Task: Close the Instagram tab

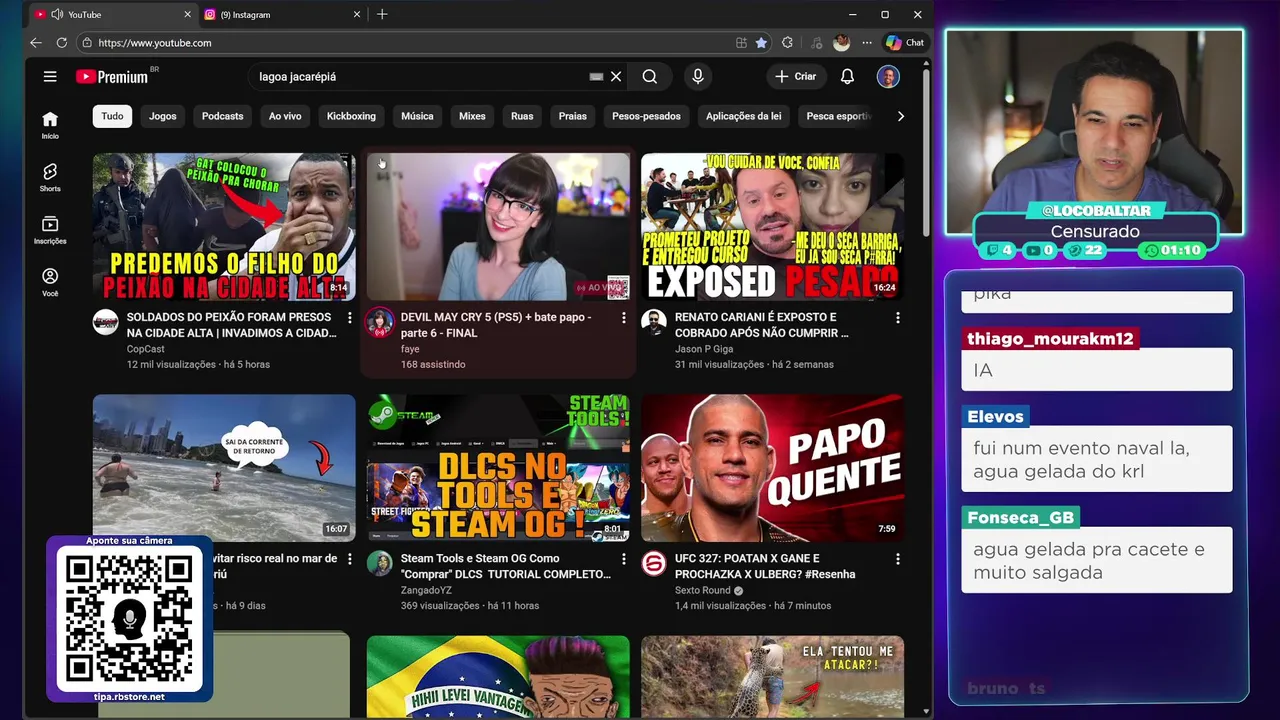Action: (x=357, y=15)
